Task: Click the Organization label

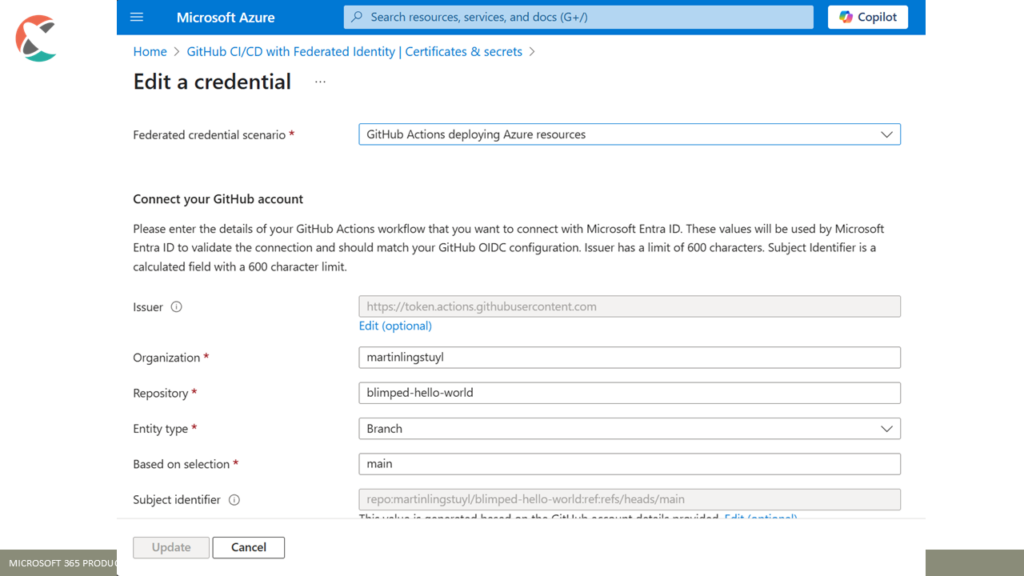Action: 167,358
